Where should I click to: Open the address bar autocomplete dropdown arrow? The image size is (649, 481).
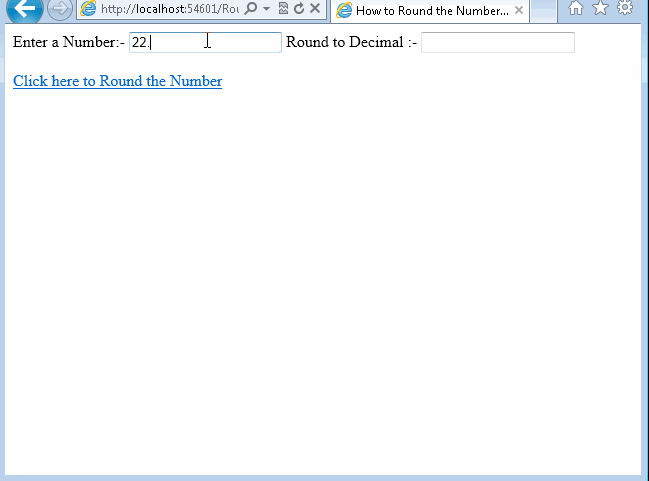[x=267, y=8]
